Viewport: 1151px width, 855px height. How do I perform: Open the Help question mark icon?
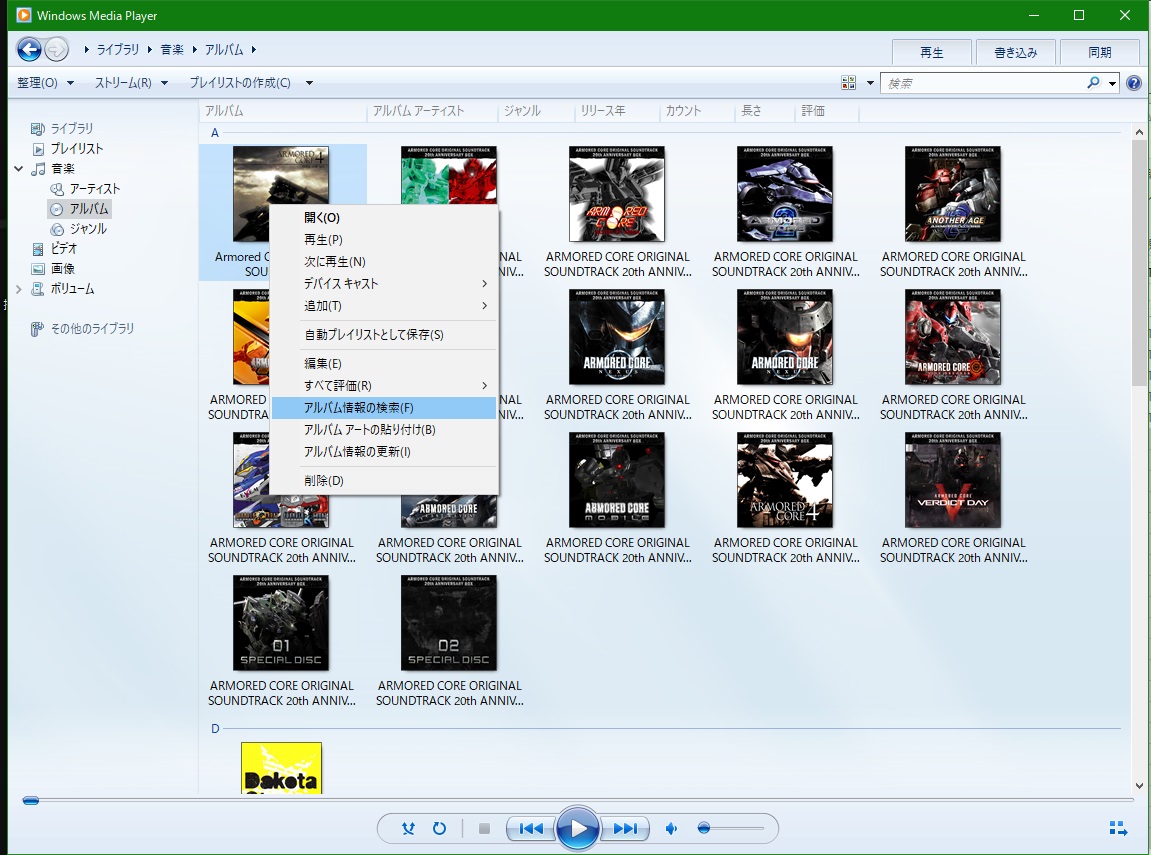1134,83
